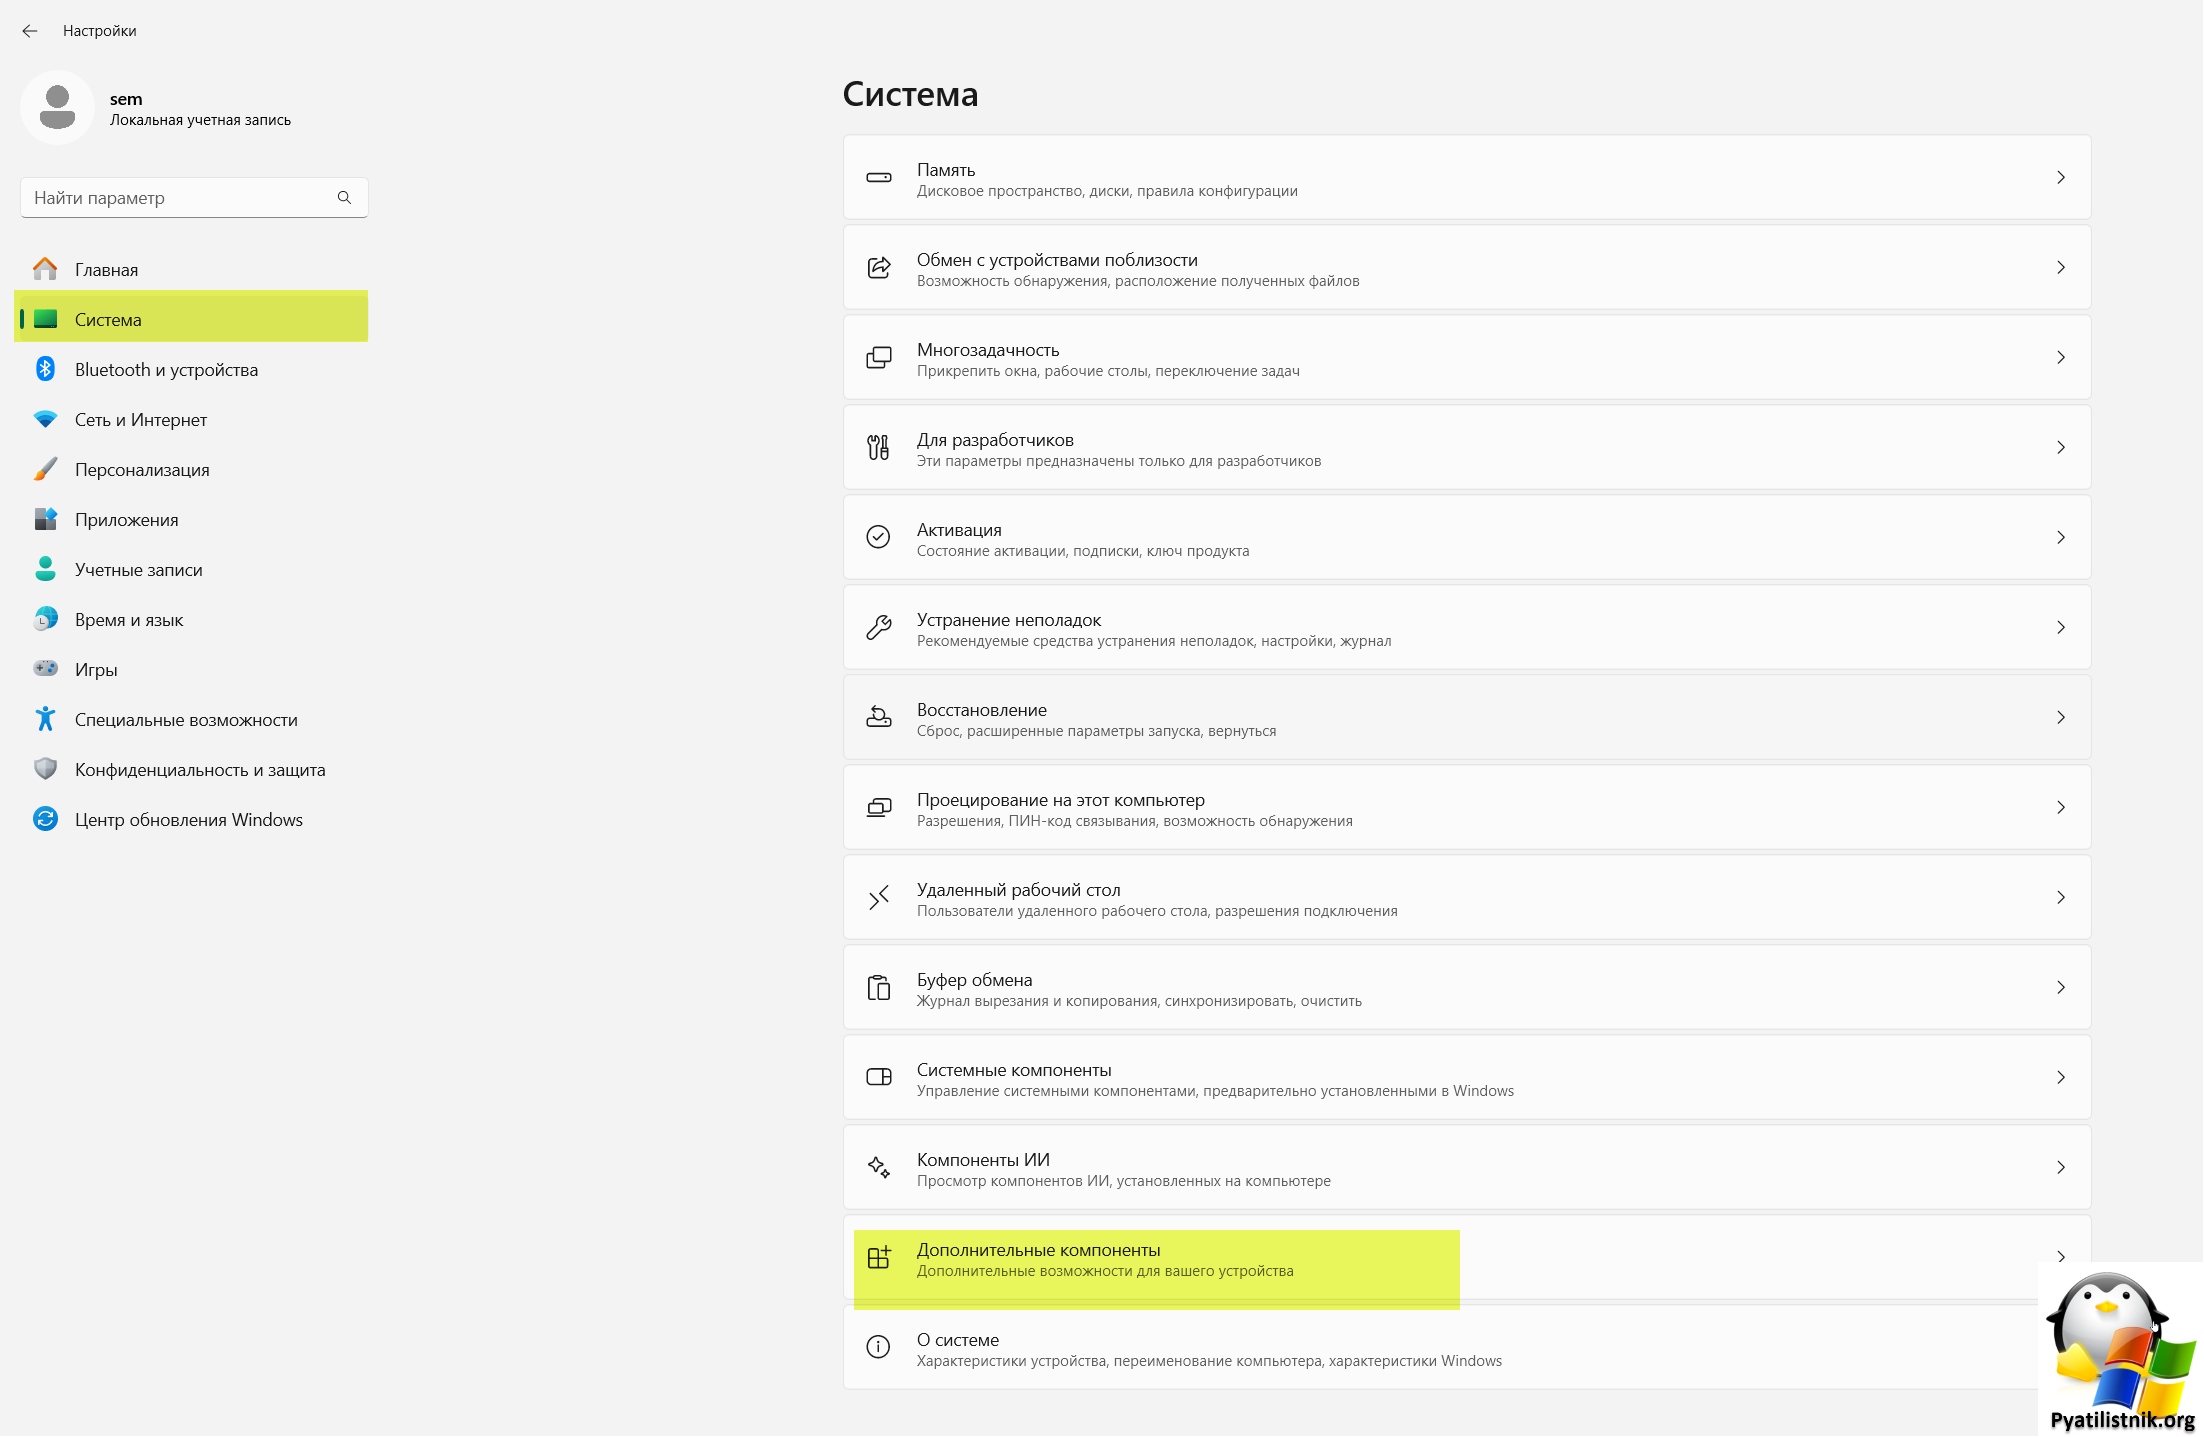2204x1437 pixels.
Task: Click the magnifier icon in the search box
Action: pyautogui.click(x=344, y=198)
